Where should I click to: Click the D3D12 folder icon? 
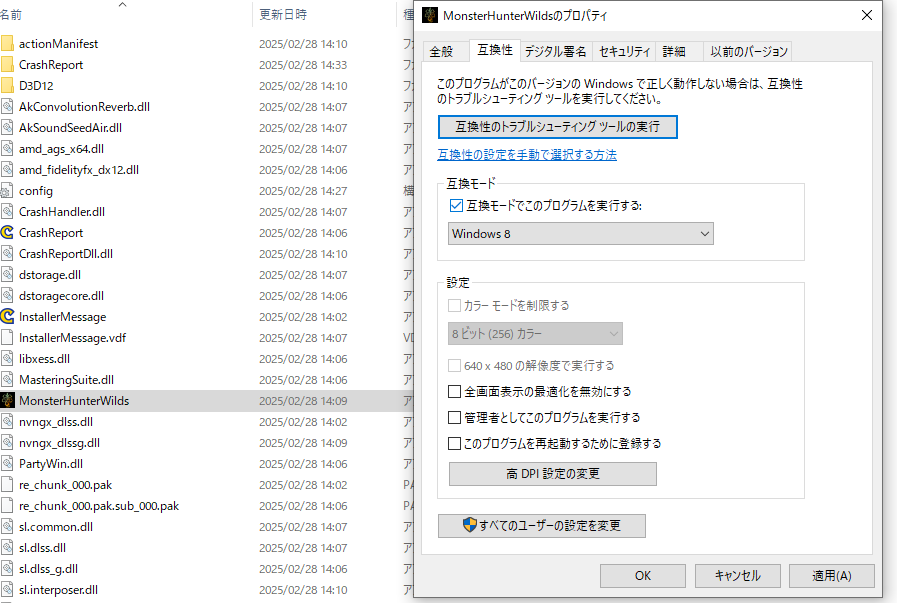click(x=7, y=86)
